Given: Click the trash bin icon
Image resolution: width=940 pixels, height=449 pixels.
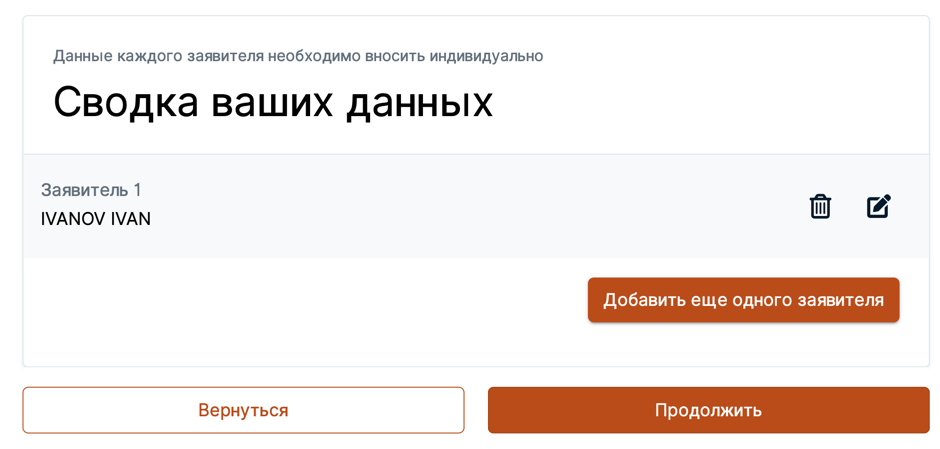Looking at the screenshot, I should pyautogui.click(x=820, y=206).
